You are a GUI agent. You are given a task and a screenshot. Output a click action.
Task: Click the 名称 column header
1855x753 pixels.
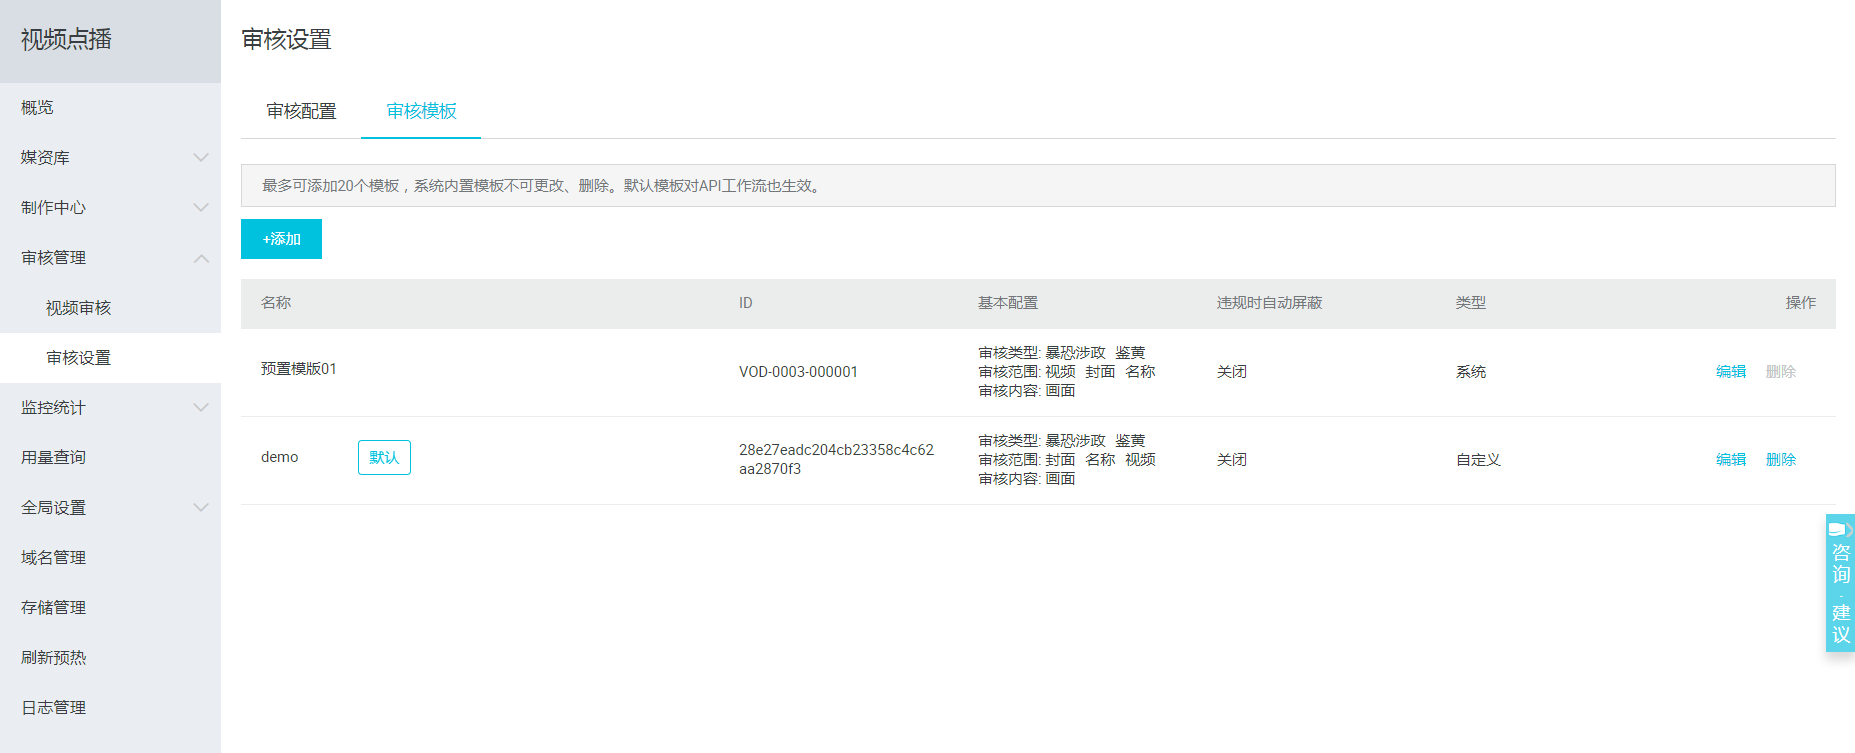click(276, 302)
